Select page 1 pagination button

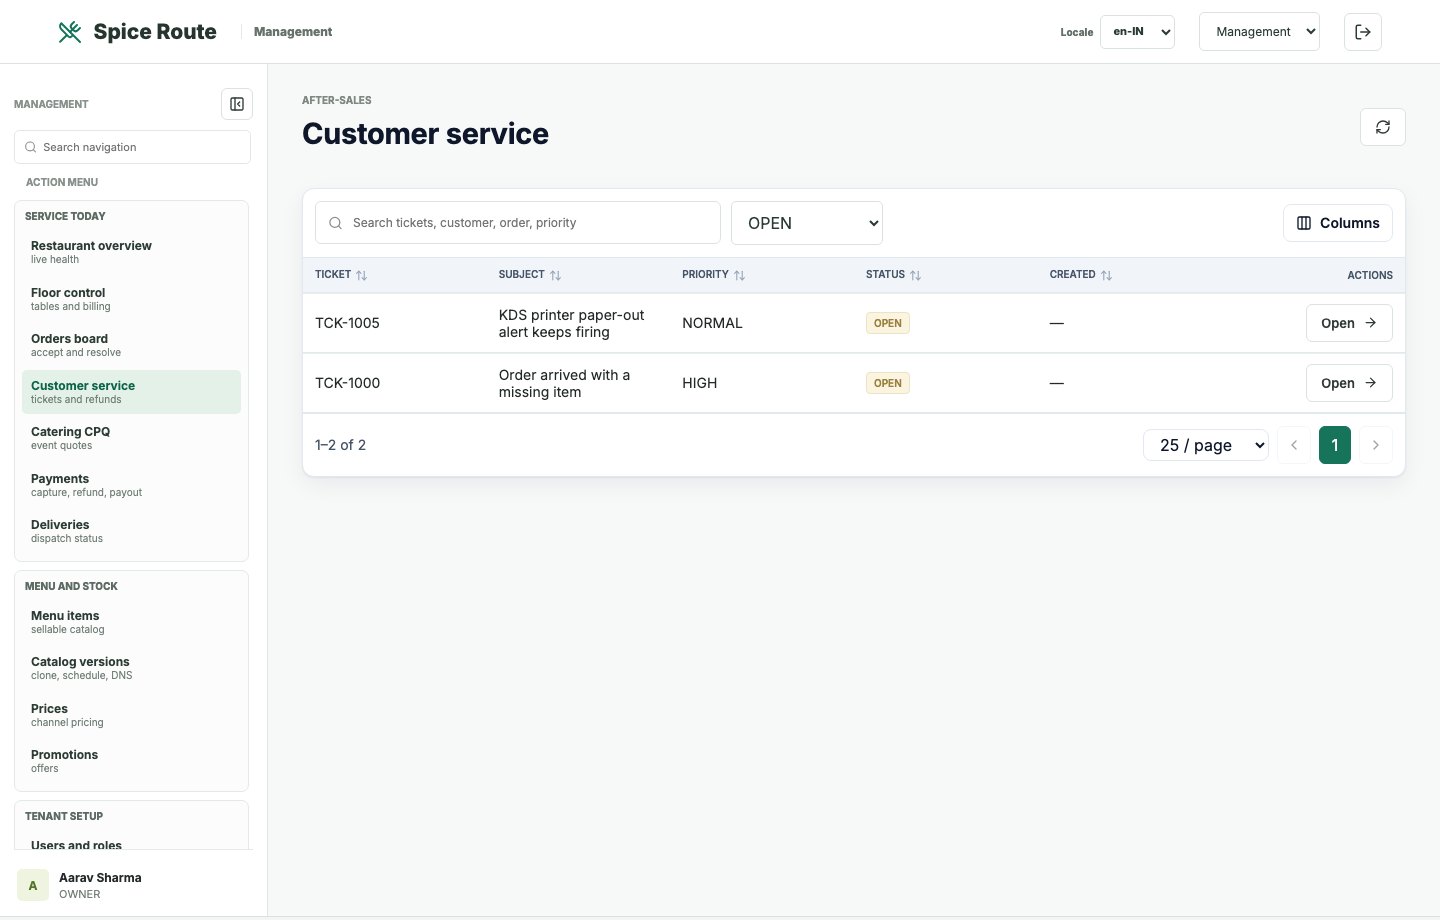pos(1335,445)
